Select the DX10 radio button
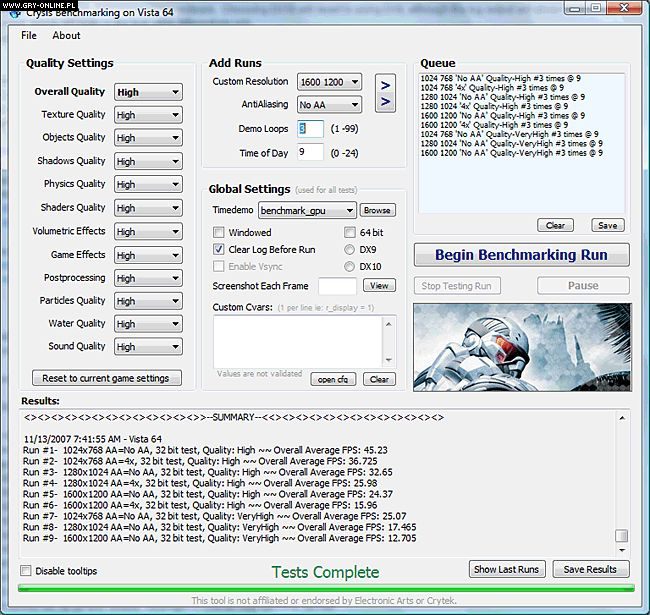 (x=350, y=267)
